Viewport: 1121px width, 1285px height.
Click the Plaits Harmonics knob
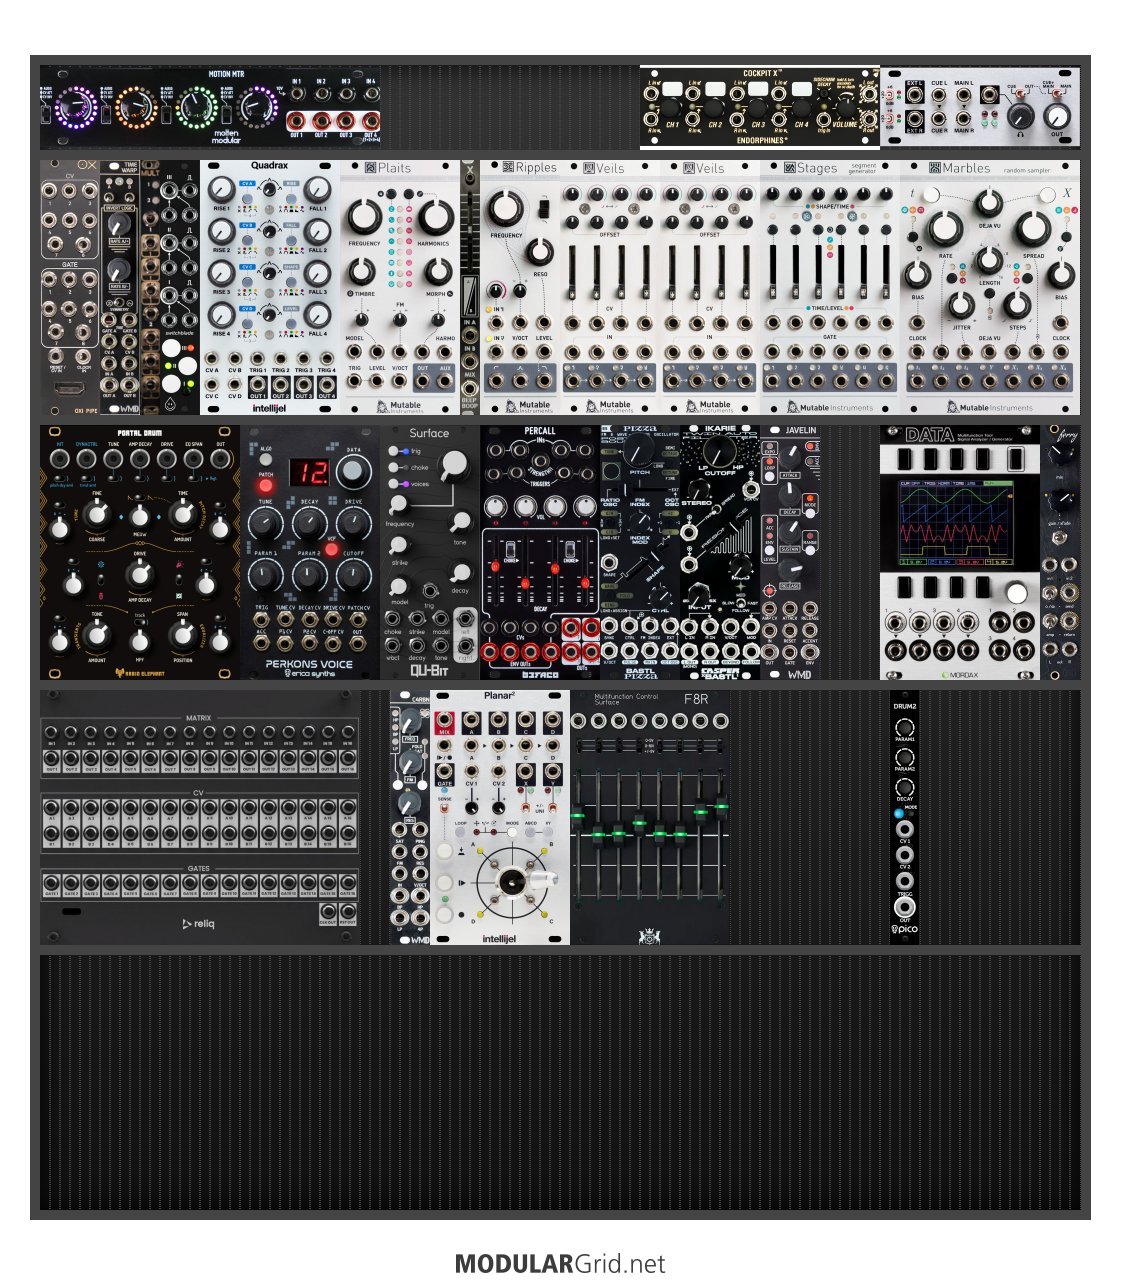point(434,215)
